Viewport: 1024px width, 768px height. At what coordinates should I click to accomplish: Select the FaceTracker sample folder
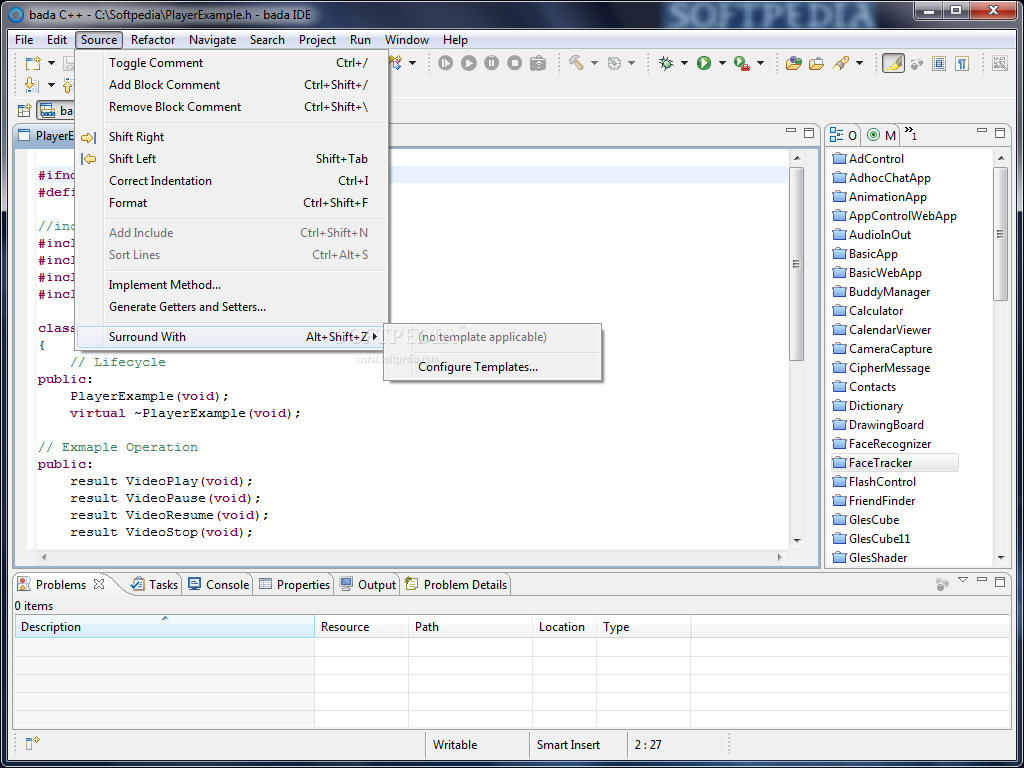pos(895,463)
